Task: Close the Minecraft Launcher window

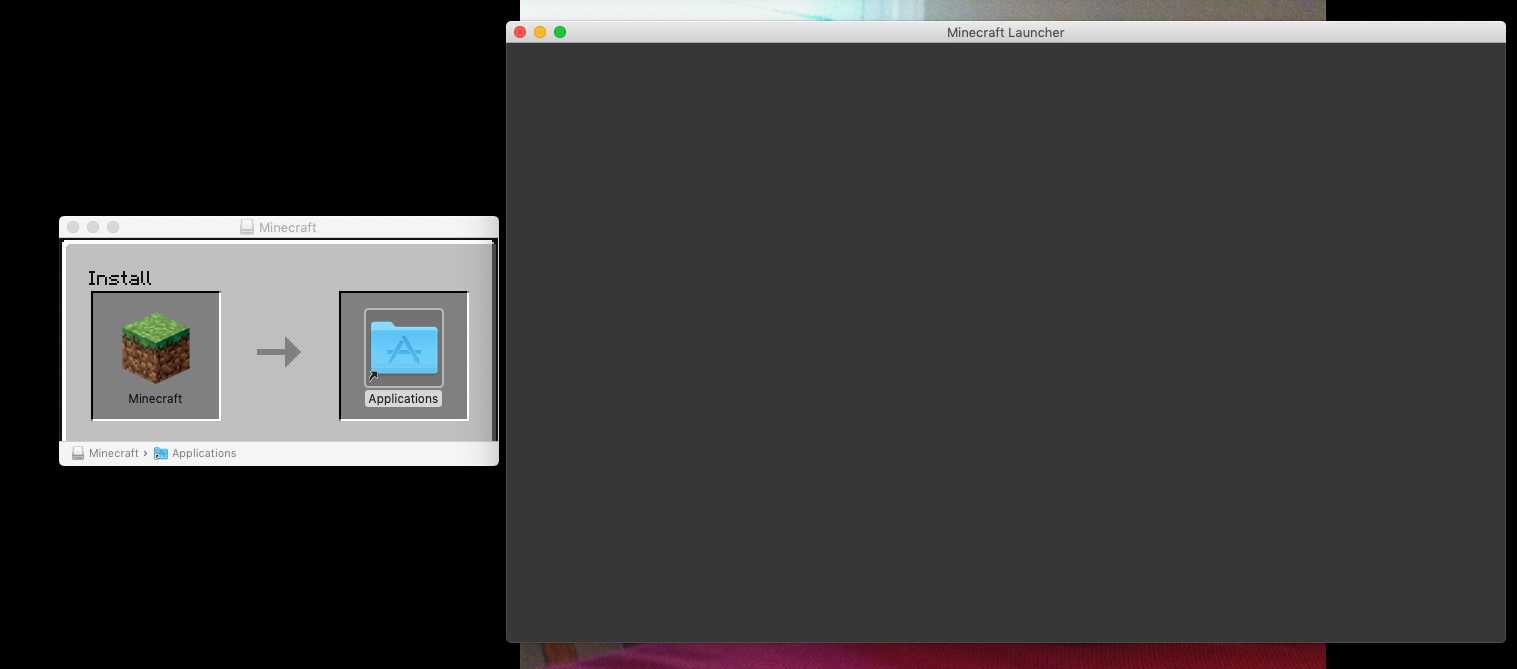Action: (x=520, y=32)
